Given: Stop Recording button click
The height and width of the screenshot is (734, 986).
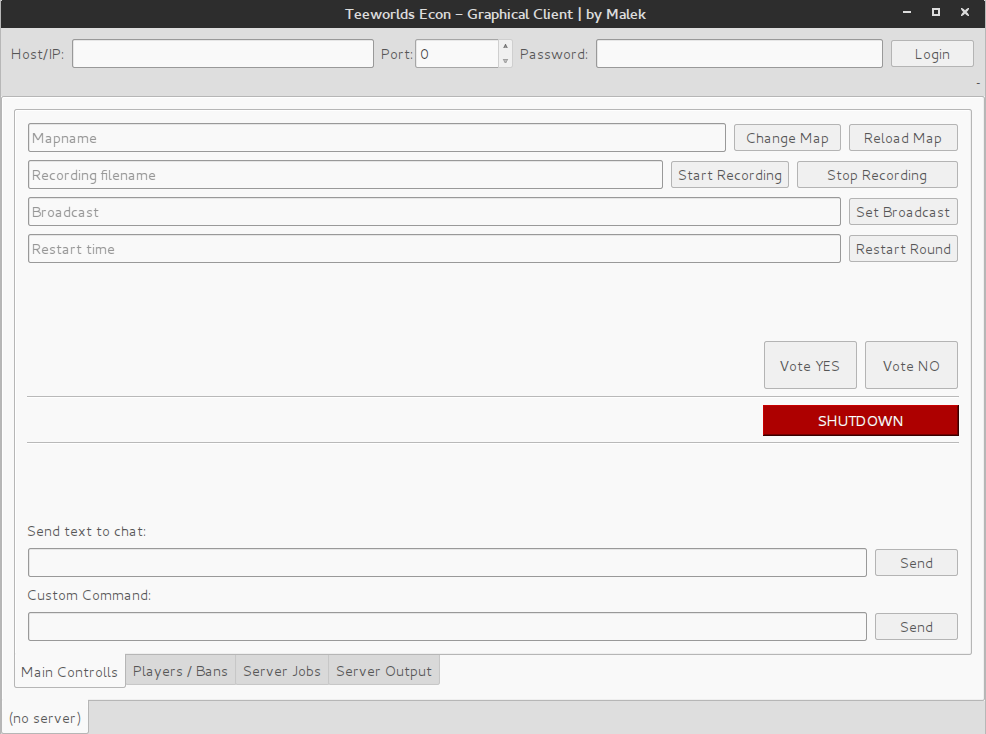Looking at the screenshot, I should pos(877,175).
